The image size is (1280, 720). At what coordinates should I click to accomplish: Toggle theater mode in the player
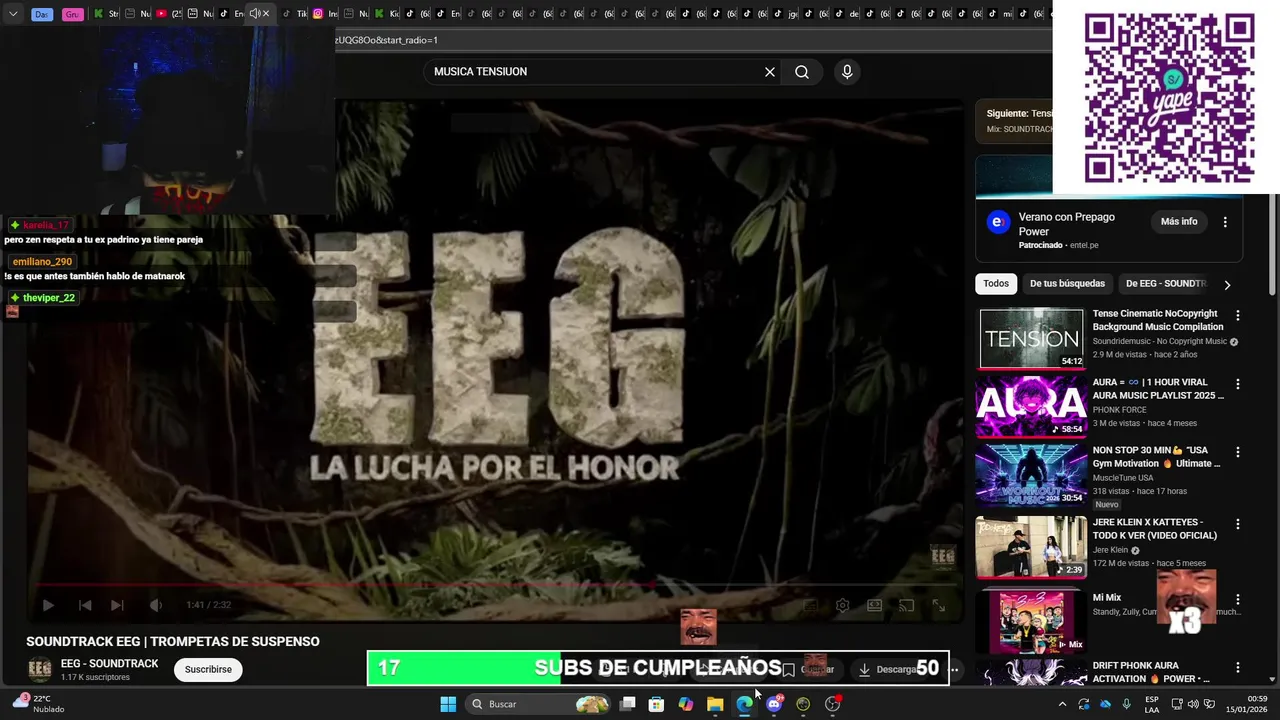[875, 605]
